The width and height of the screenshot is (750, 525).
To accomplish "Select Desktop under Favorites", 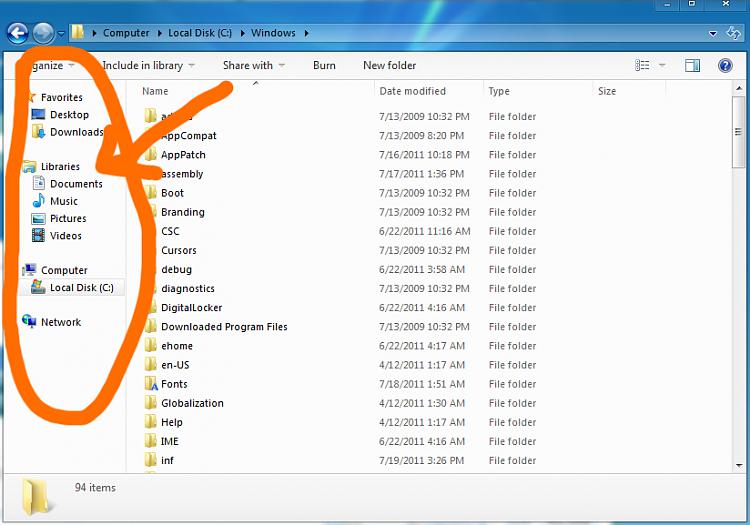I will [x=69, y=115].
